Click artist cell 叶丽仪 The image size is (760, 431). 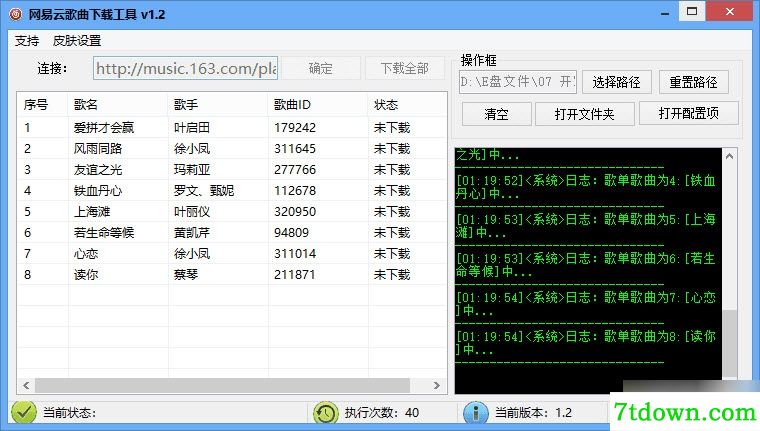coord(192,211)
